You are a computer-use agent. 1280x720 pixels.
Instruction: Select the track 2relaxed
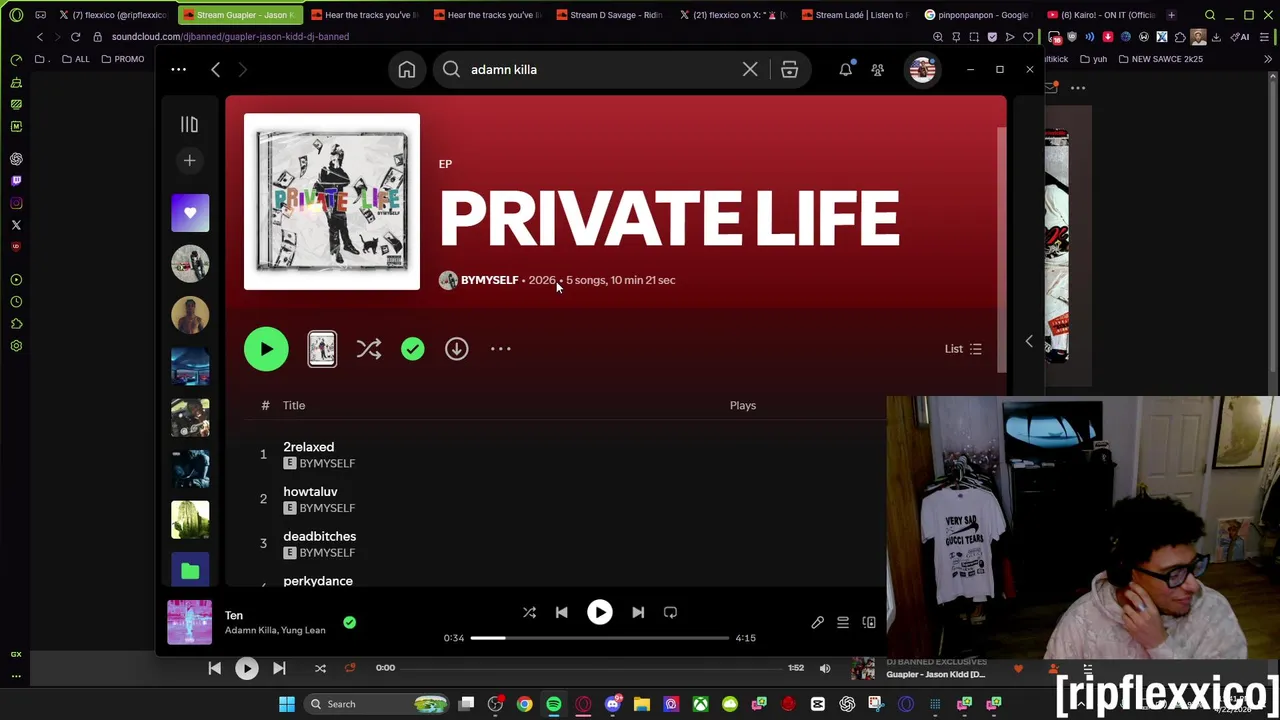[x=308, y=447]
